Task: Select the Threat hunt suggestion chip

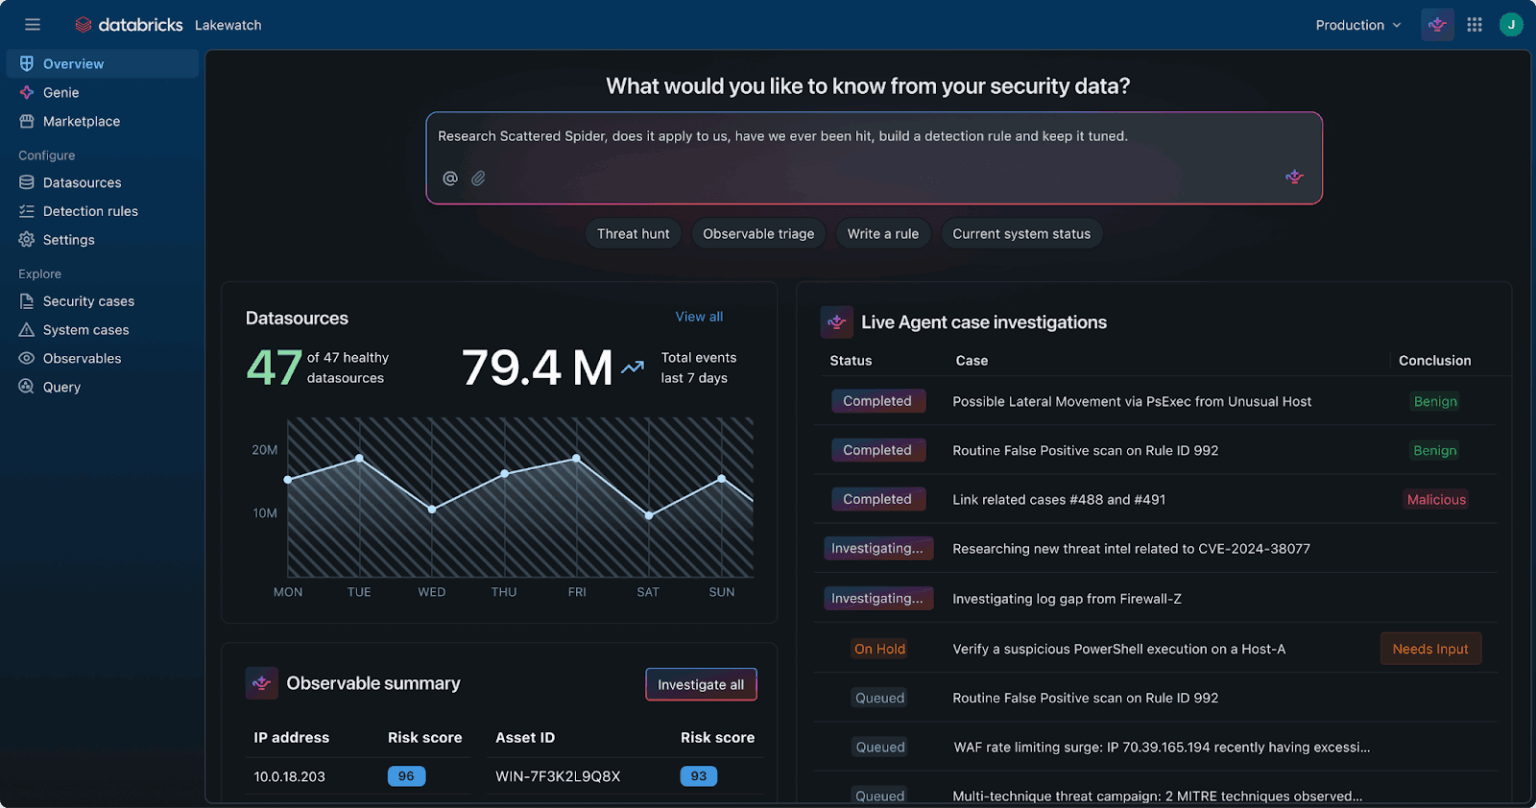Action: point(633,233)
